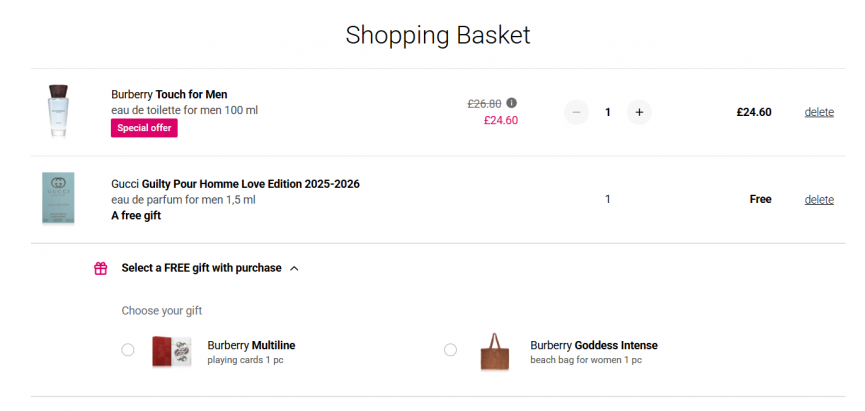
Task: Click the Burberry Multiline gift name
Action: (x=251, y=346)
